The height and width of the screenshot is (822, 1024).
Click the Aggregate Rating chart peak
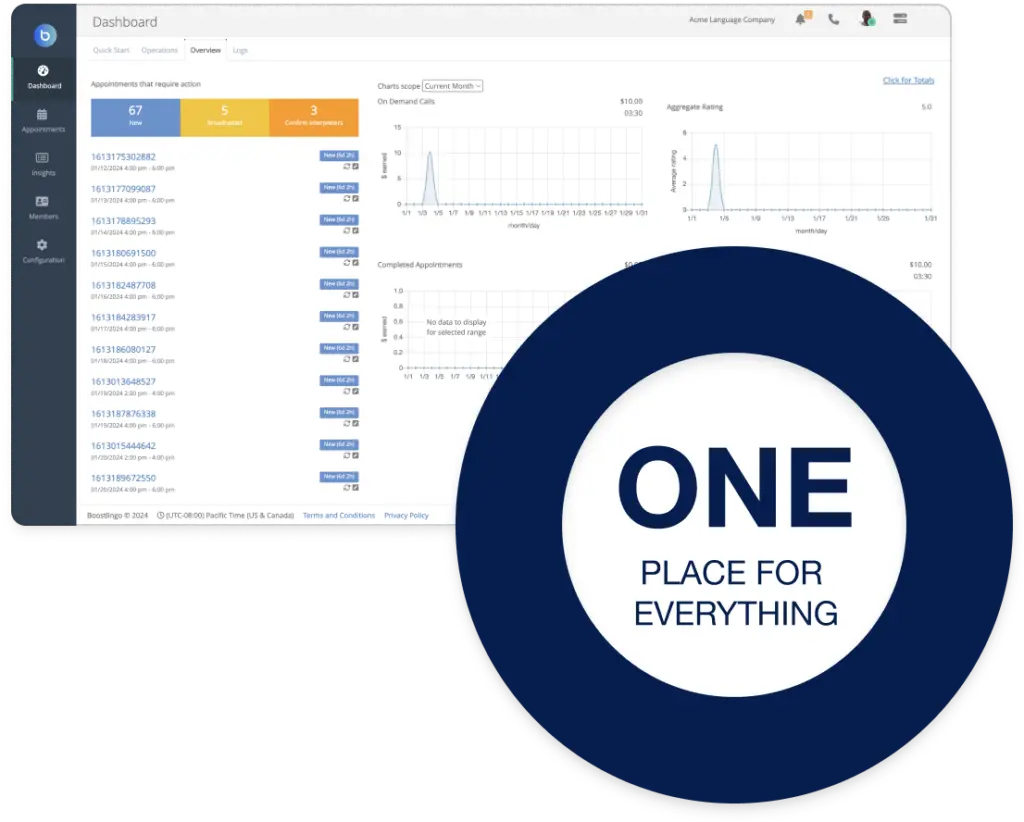(x=716, y=146)
